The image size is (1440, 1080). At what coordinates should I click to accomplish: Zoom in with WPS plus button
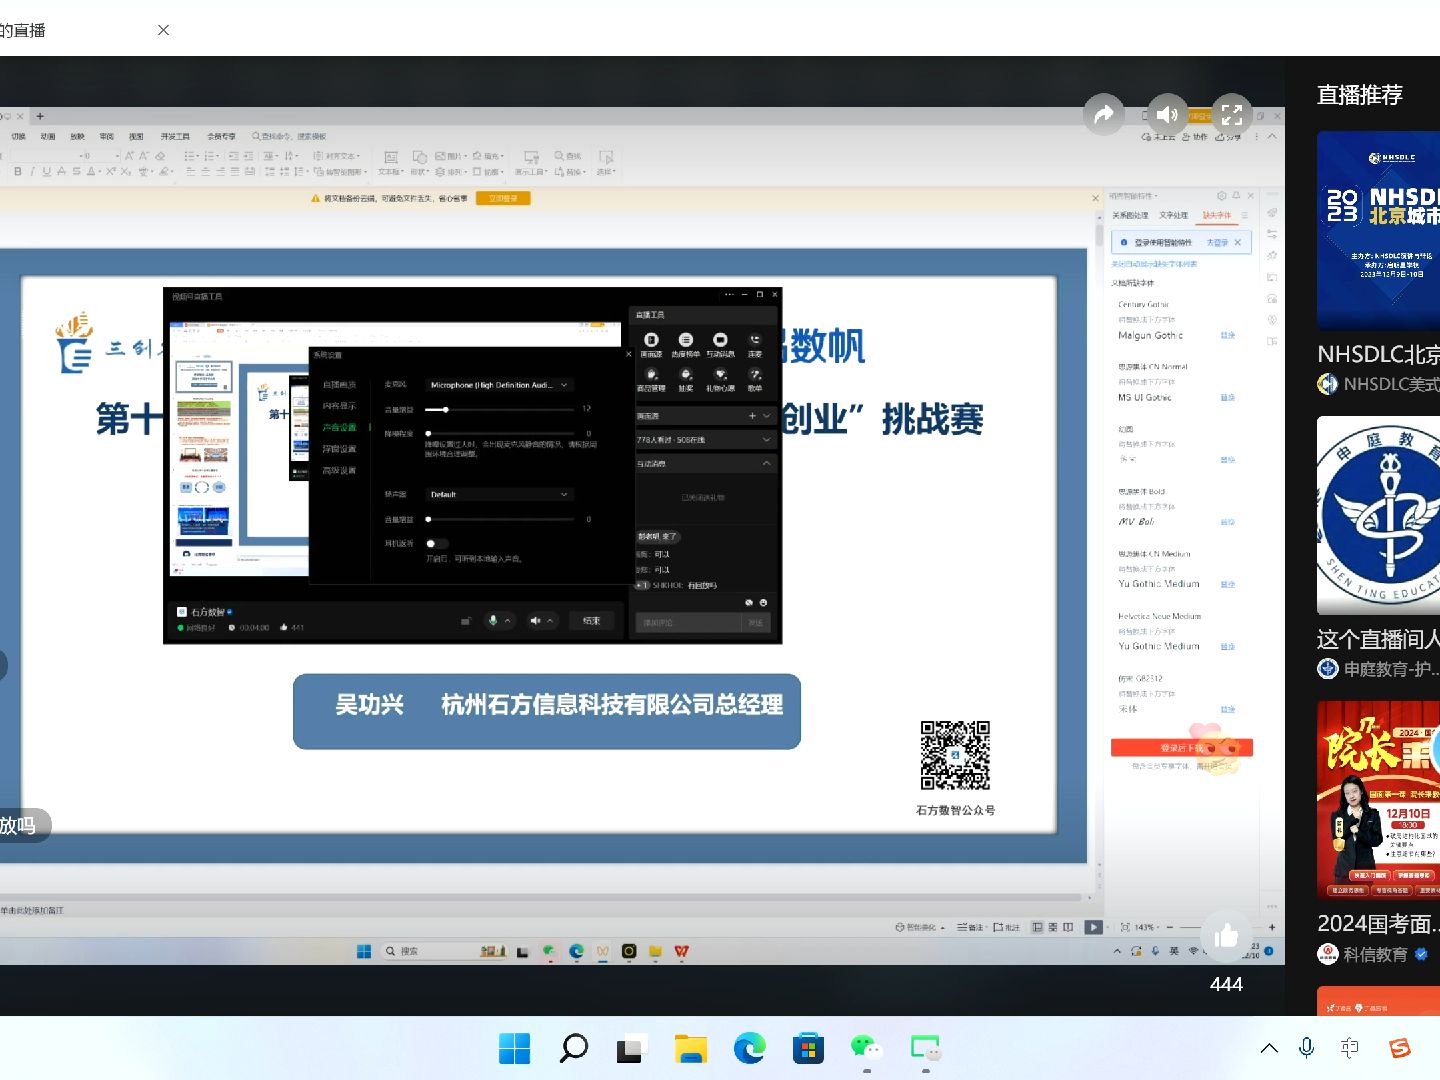[1272, 927]
